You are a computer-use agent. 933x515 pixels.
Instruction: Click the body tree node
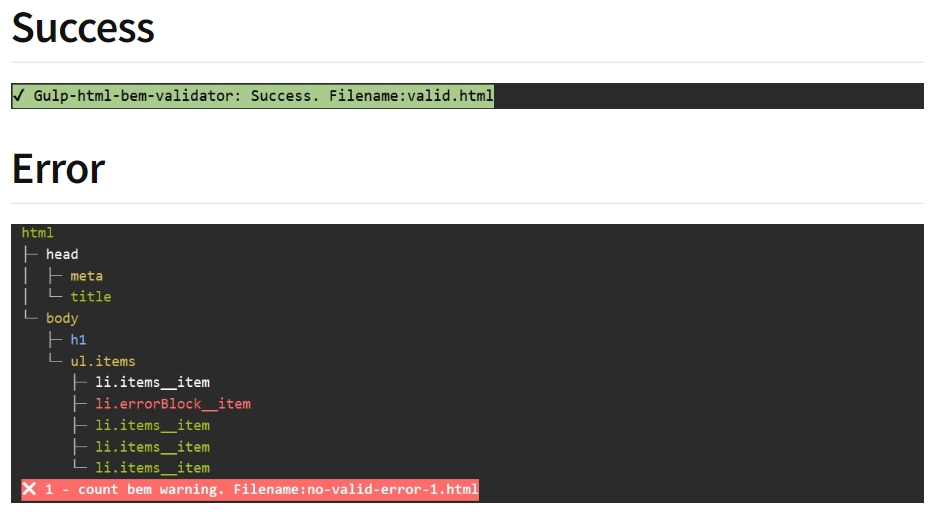click(x=62, y=318)
